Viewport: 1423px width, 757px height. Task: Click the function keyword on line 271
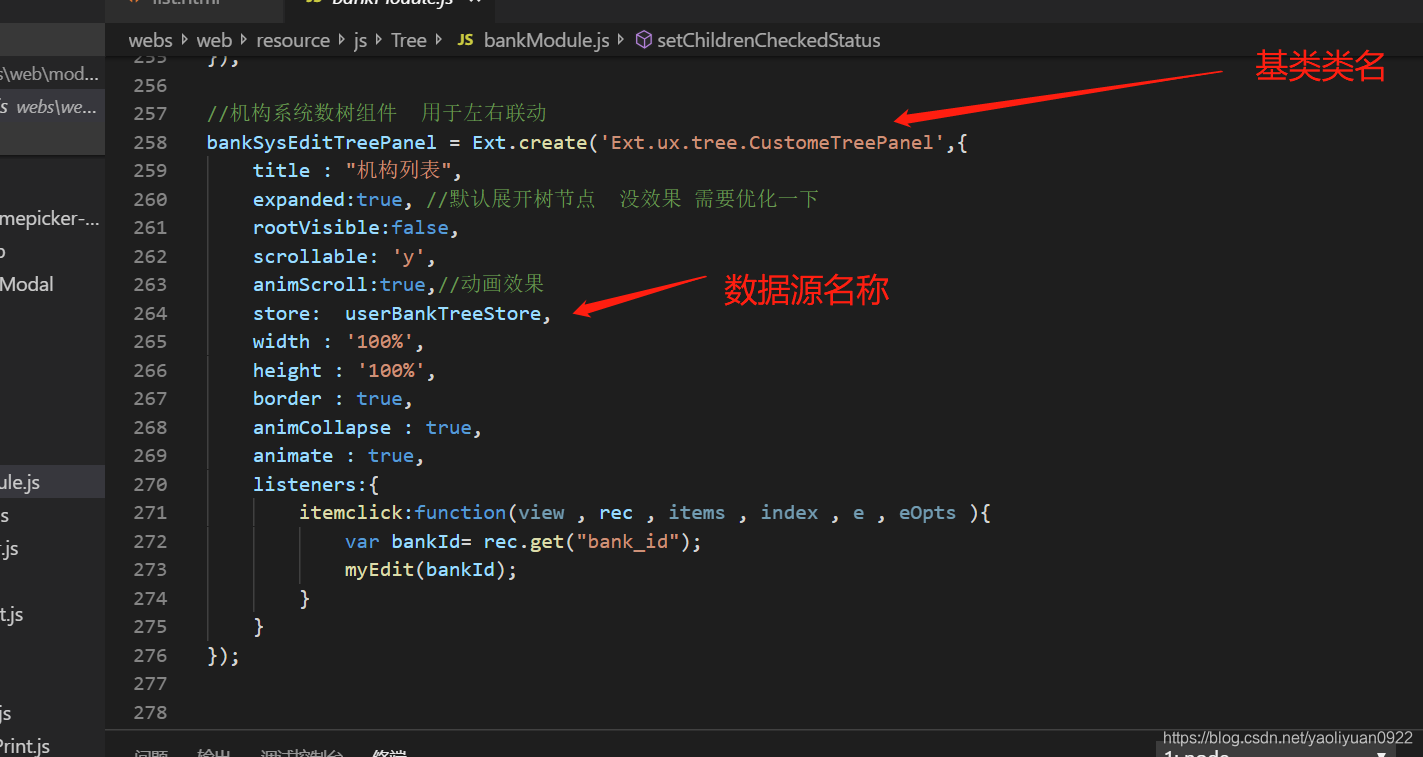pos(460,512)
